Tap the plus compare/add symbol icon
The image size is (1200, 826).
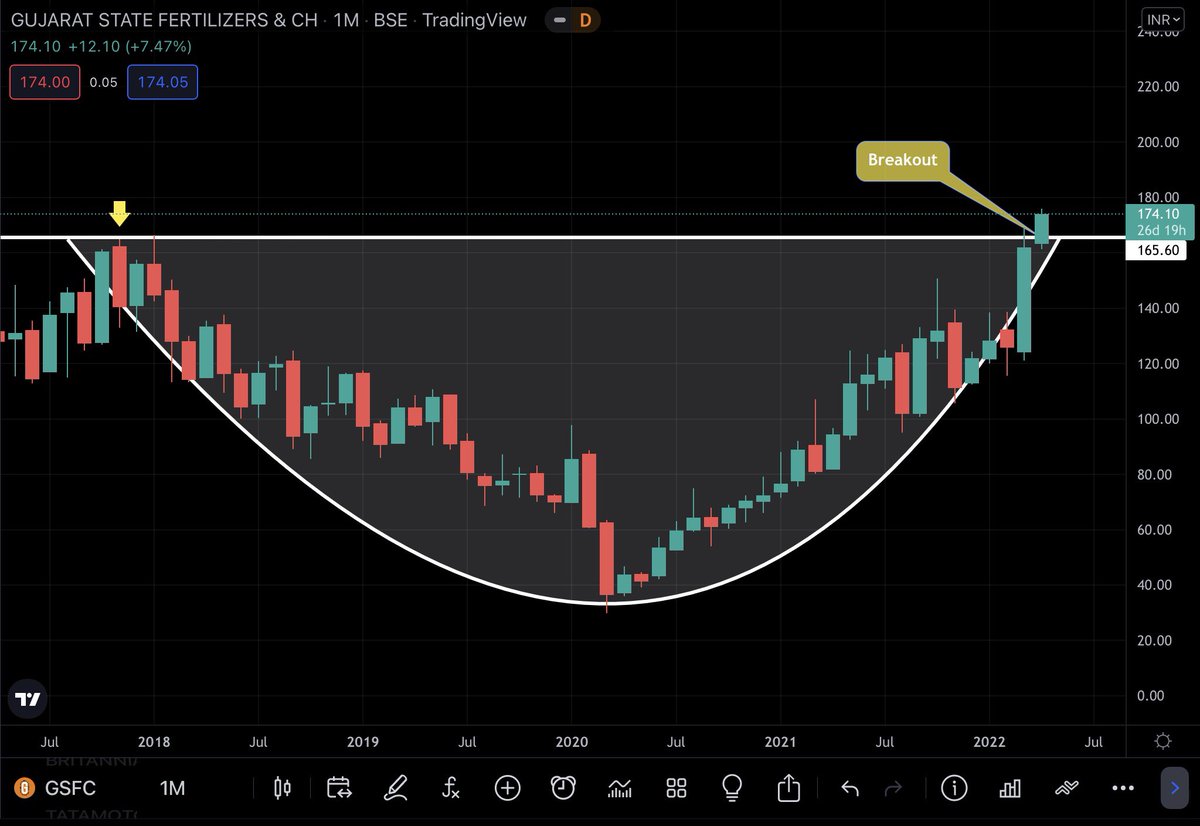pos(508,788)
